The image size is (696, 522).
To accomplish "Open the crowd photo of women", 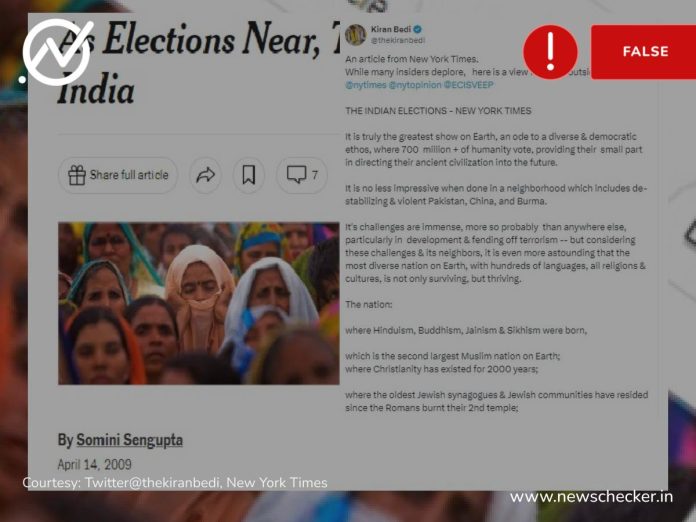I will [x=198, y=303].
